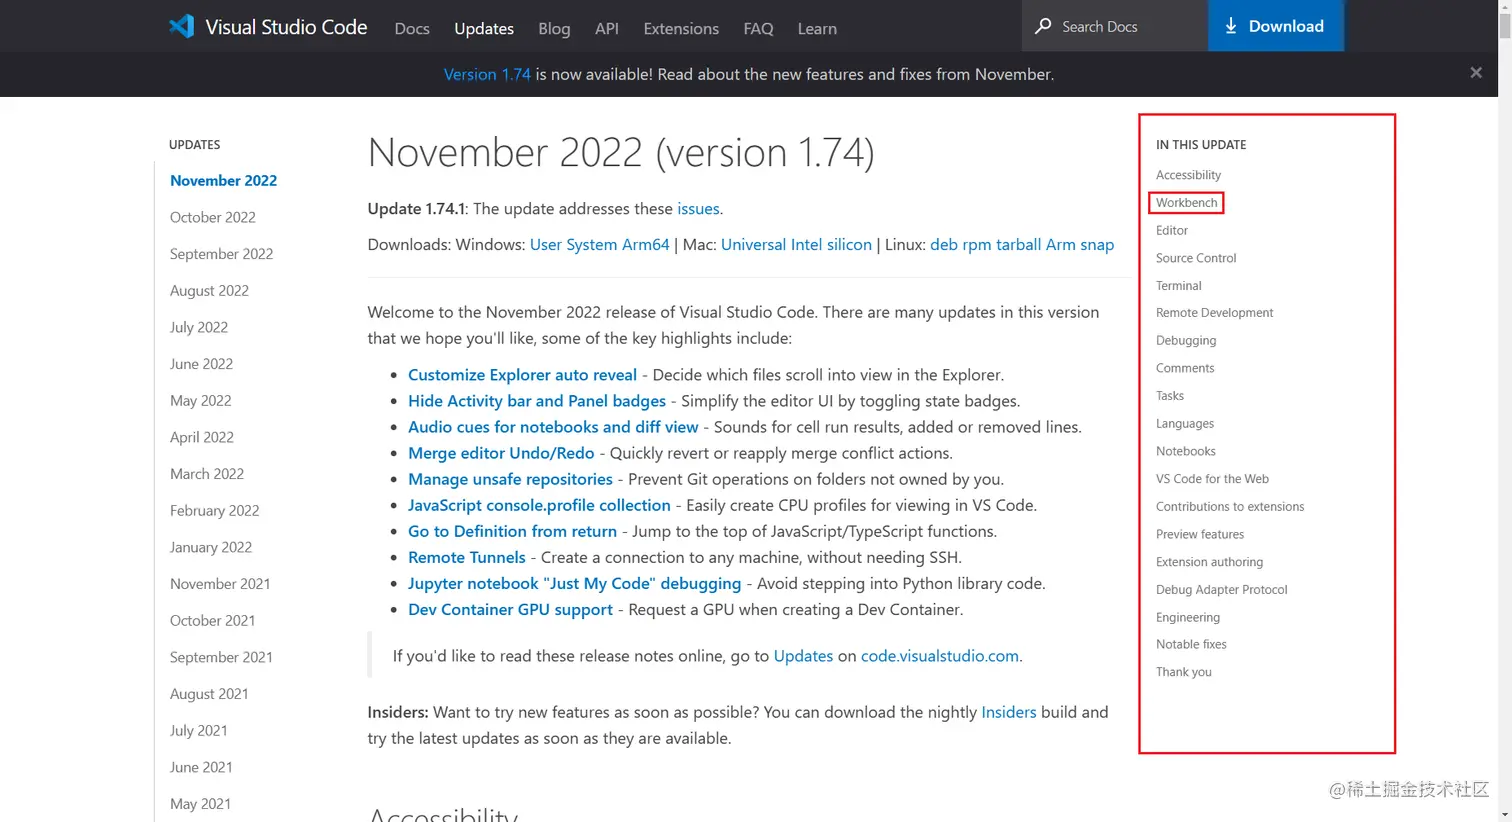This screenshot has width=1512, height=822.
Task: Jump to Editor section in sidebar
Action: (1172, 230)
